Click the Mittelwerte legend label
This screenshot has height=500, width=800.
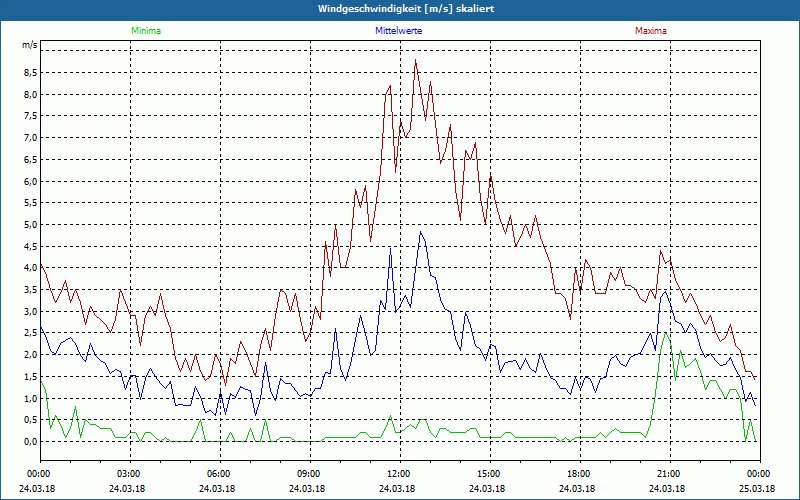pyautogui.click(x=398, y=31)
